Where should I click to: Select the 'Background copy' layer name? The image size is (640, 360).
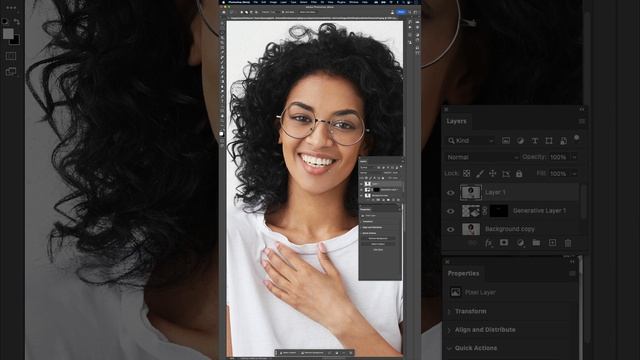[x=509, y=229]
